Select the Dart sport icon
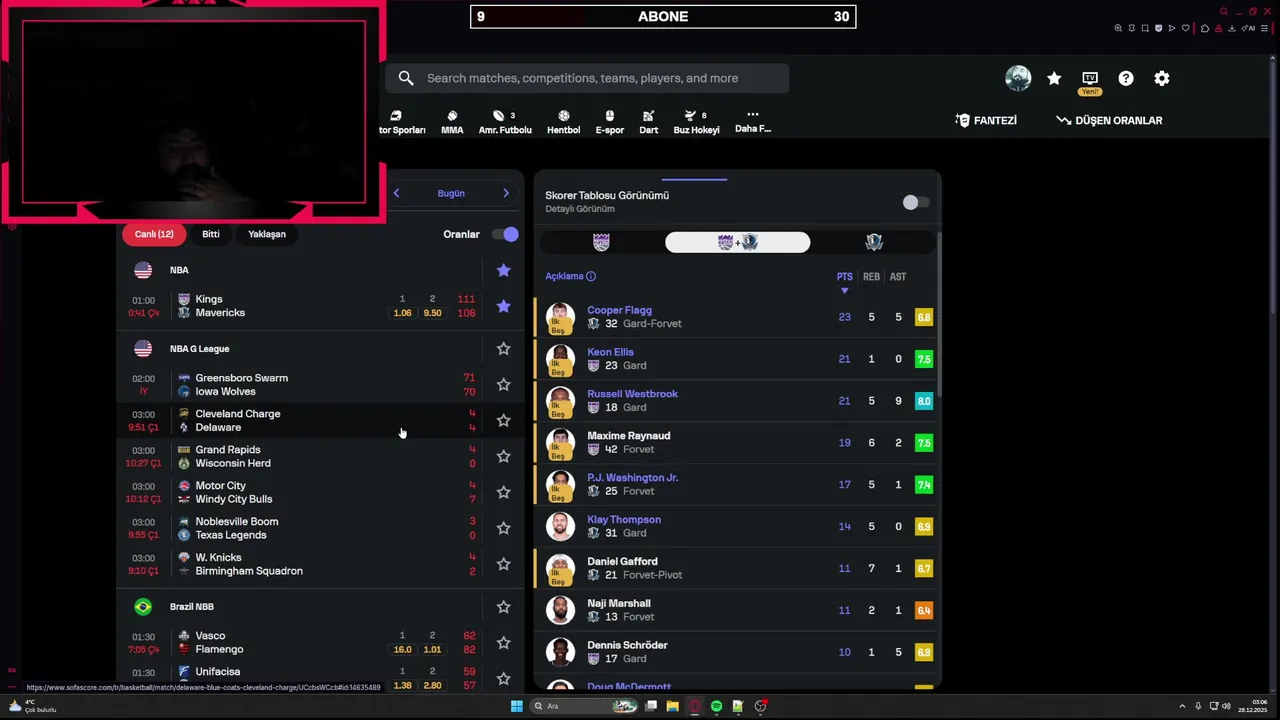The width and height of the screenshot is (1280, 720). click(649, 122)
